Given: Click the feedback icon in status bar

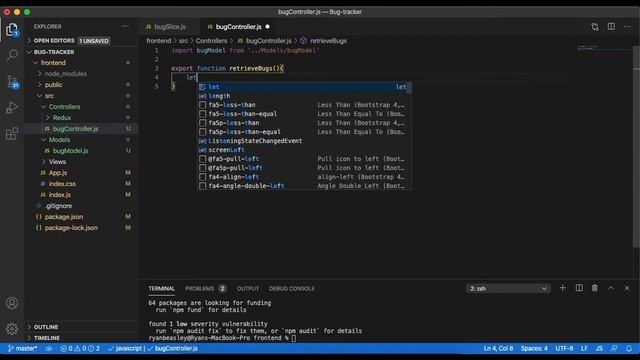Looking at the screenshot, I should [x=614, y=349].
